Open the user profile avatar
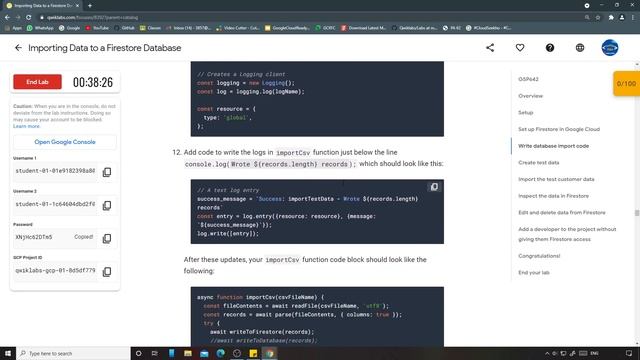The image size is (640, 360). 609,48
